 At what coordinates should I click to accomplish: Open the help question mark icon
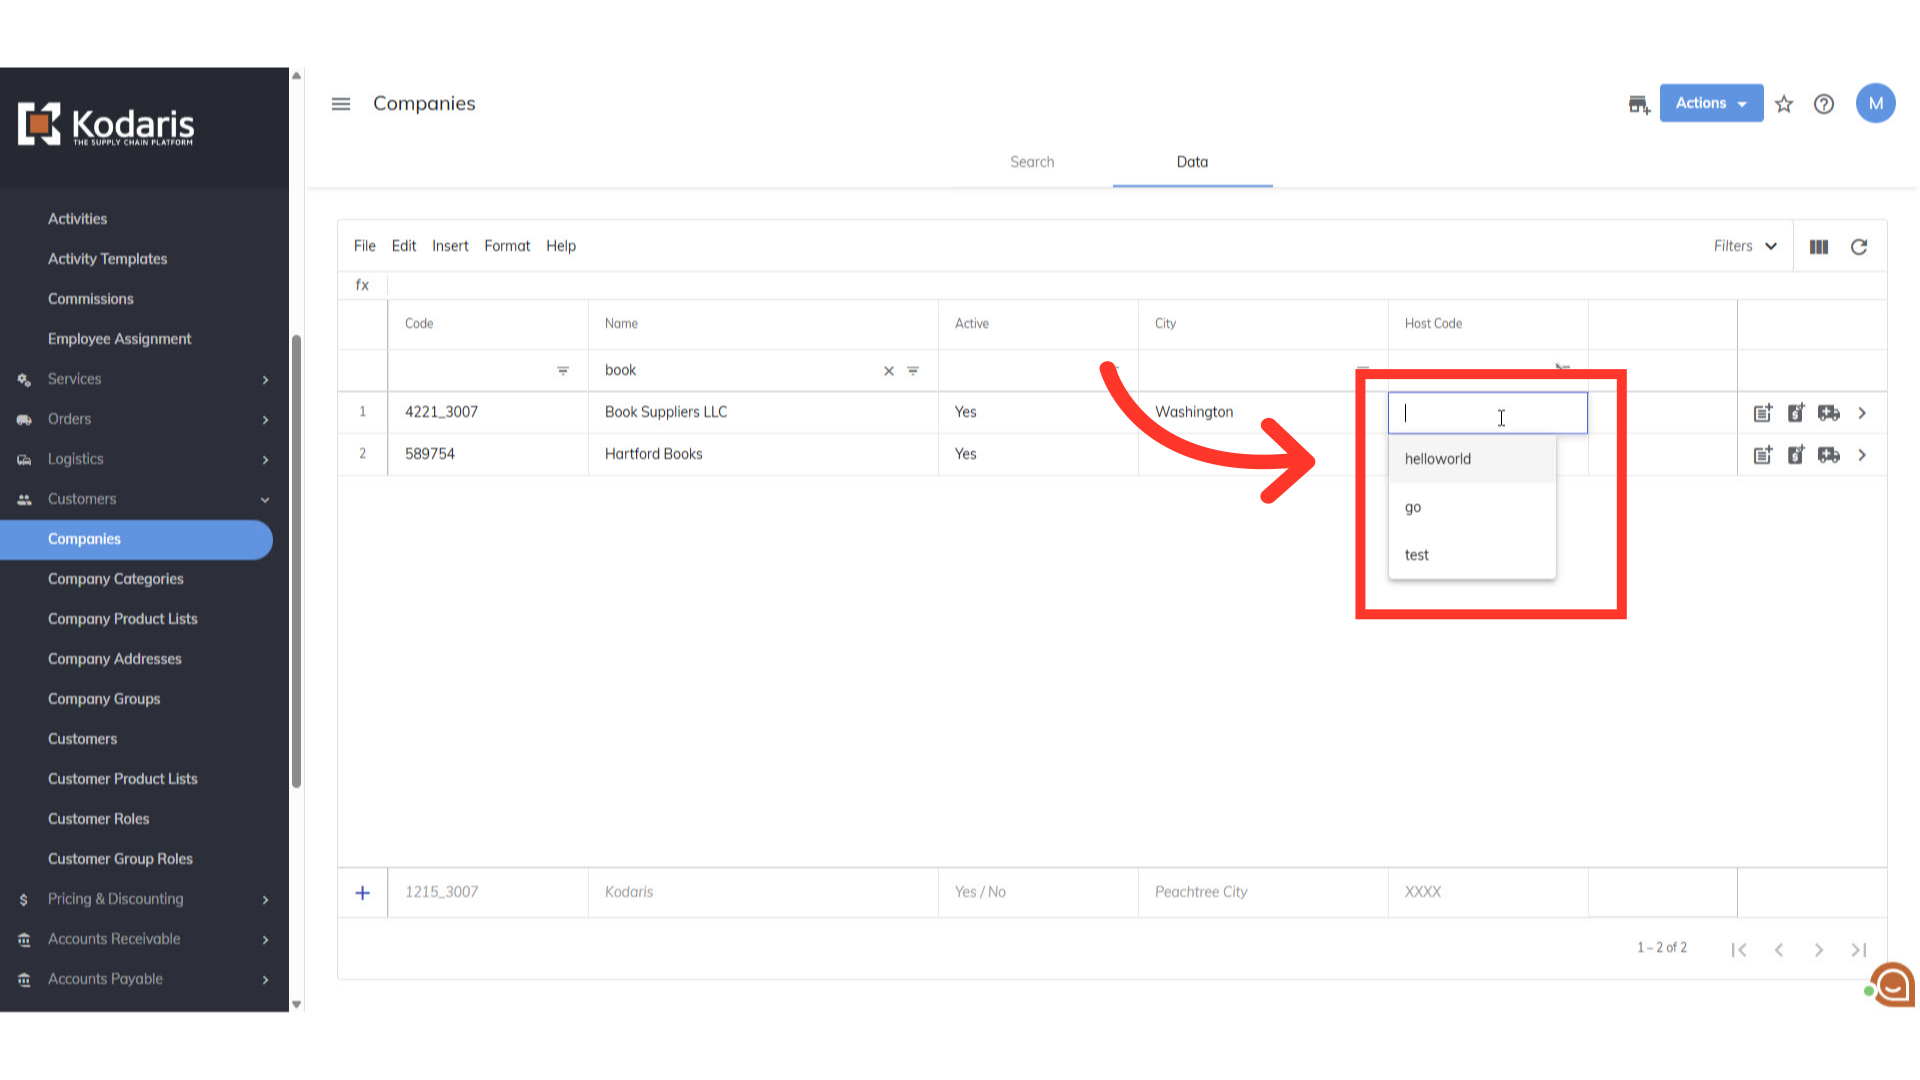point(1824,104)
